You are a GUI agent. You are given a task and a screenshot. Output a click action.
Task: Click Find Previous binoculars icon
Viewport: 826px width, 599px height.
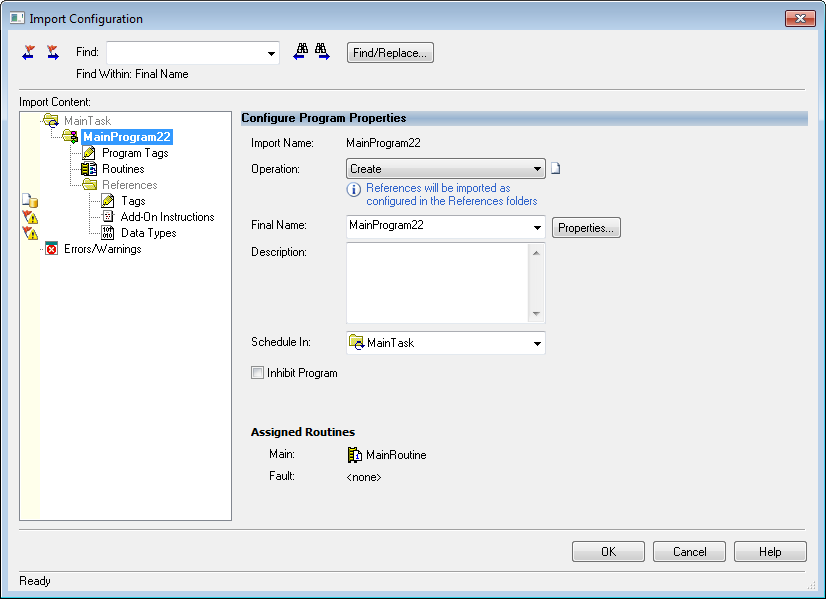point(300,52)
